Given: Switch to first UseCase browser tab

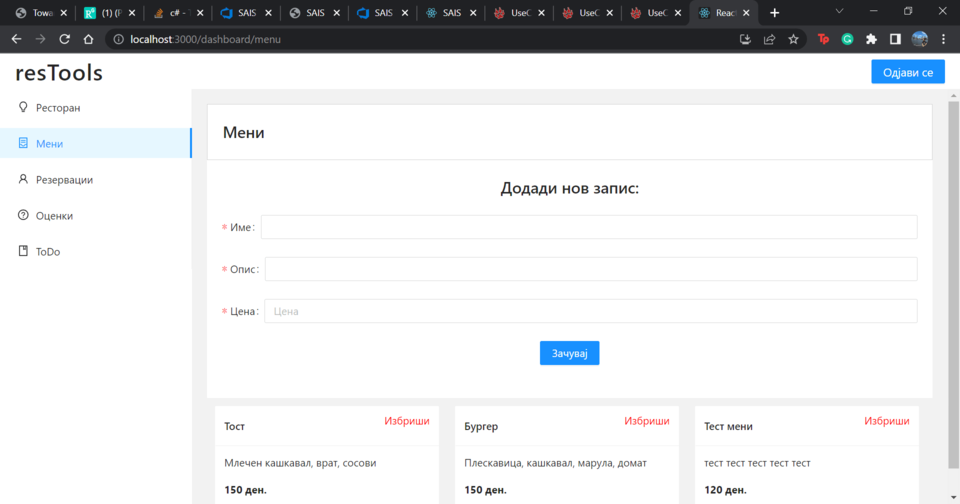Looking at the screenshot, I should click(x=514, y=13).
